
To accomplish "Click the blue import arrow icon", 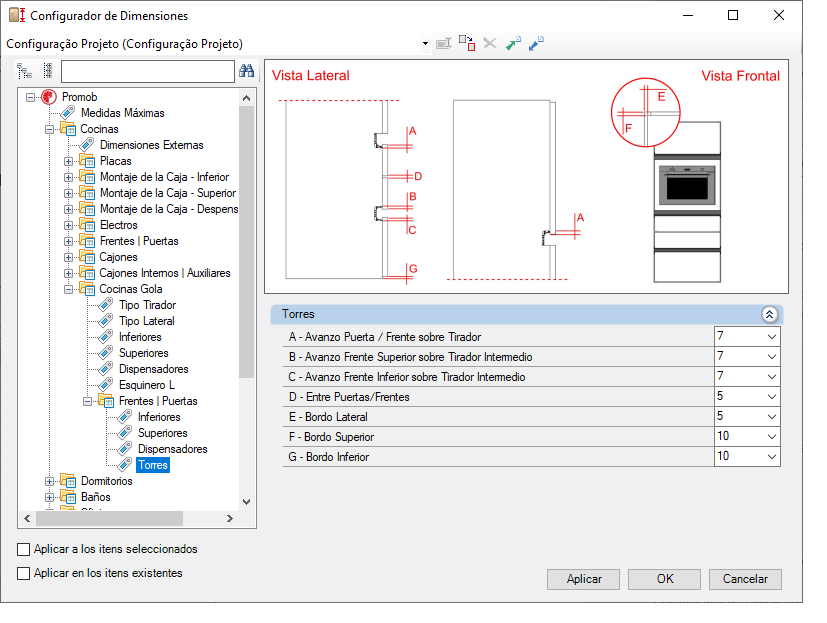I will click(x=536, y=43).
